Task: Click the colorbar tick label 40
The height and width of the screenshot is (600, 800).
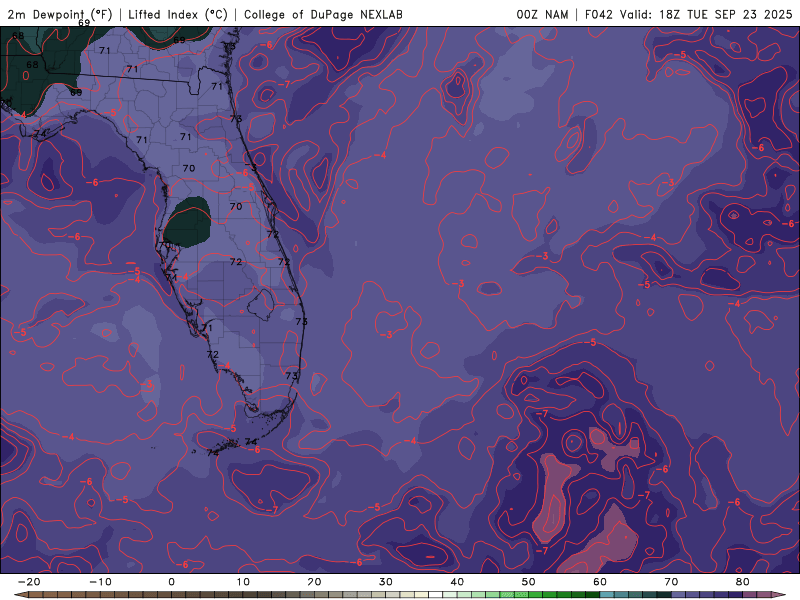Action: coord(457,582)
